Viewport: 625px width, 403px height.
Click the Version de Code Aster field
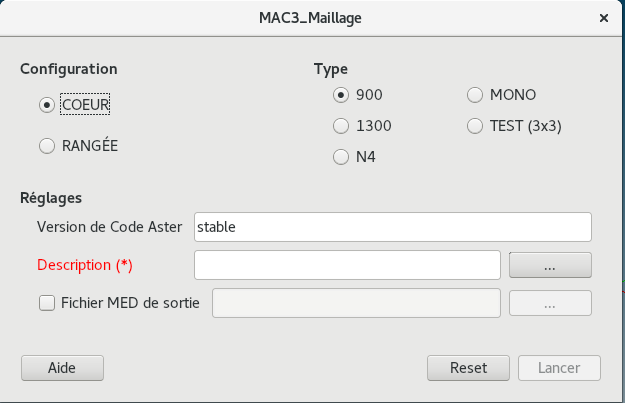(393, 227)
